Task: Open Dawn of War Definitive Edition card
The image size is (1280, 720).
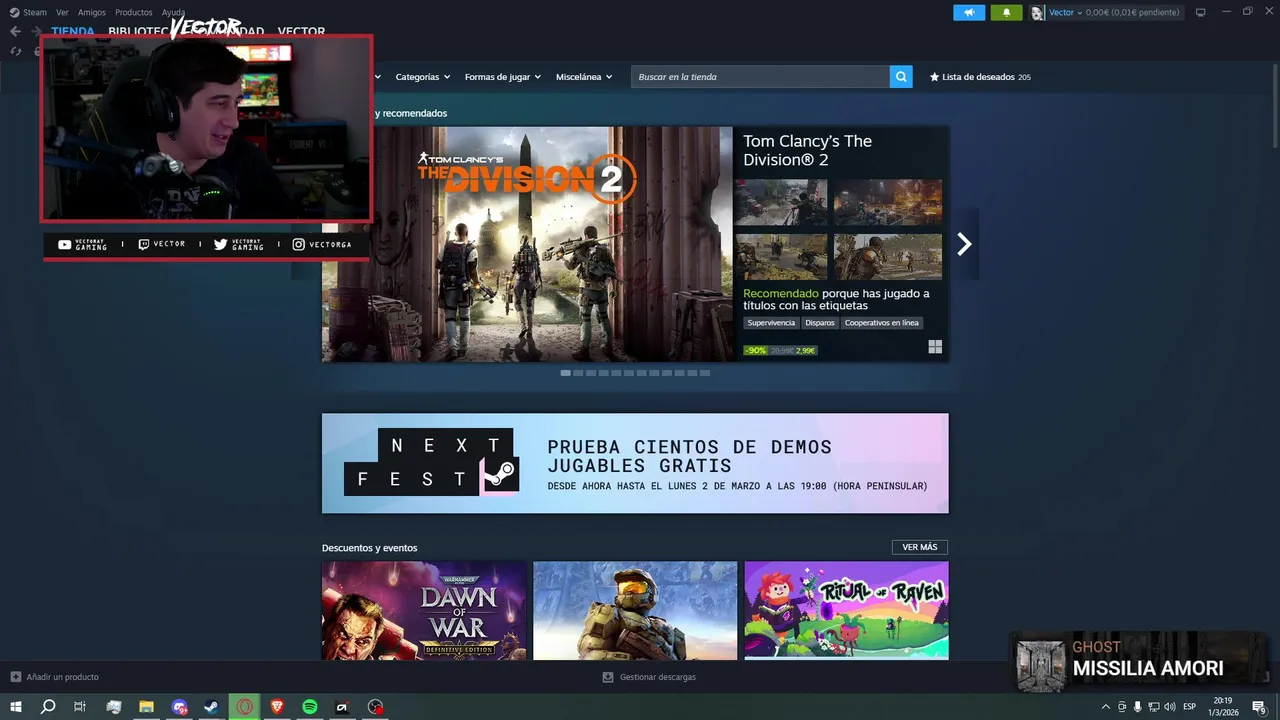Action: pos(424,610)
